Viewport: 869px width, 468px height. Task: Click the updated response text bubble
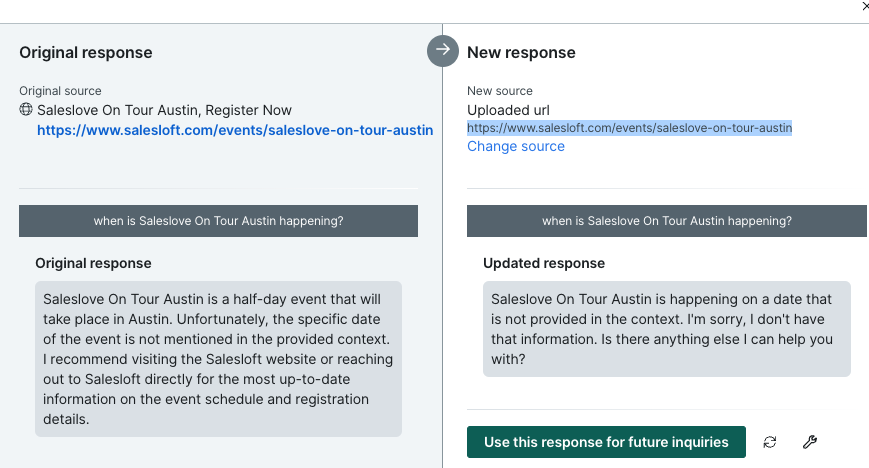667,329
